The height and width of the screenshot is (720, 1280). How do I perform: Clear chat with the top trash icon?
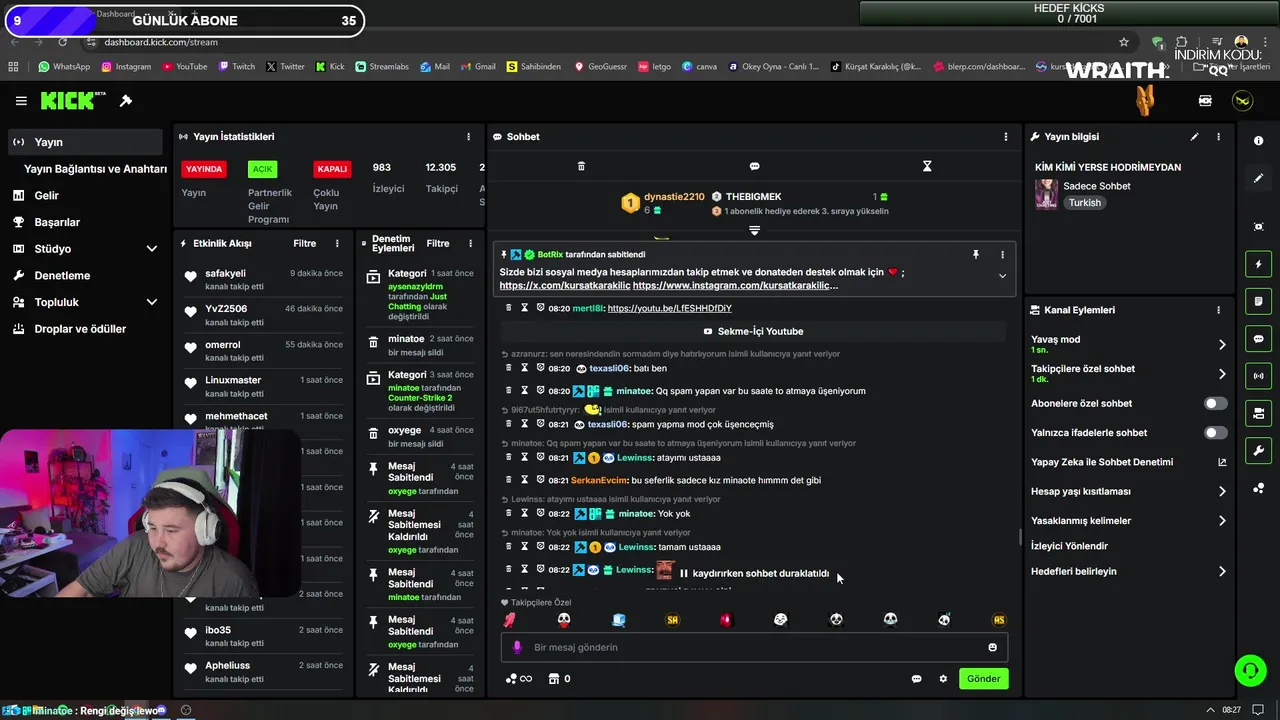(x=581, y=166)
